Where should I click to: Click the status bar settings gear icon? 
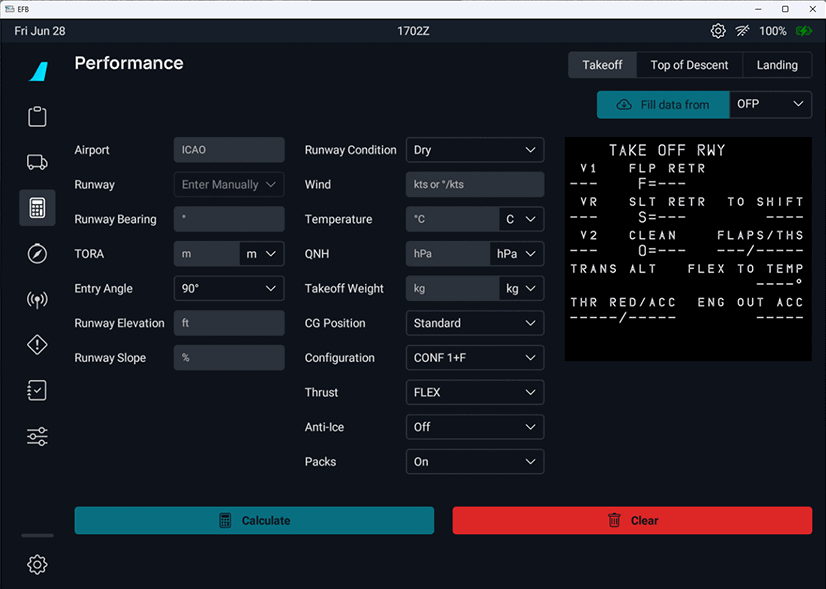[718, 31]
